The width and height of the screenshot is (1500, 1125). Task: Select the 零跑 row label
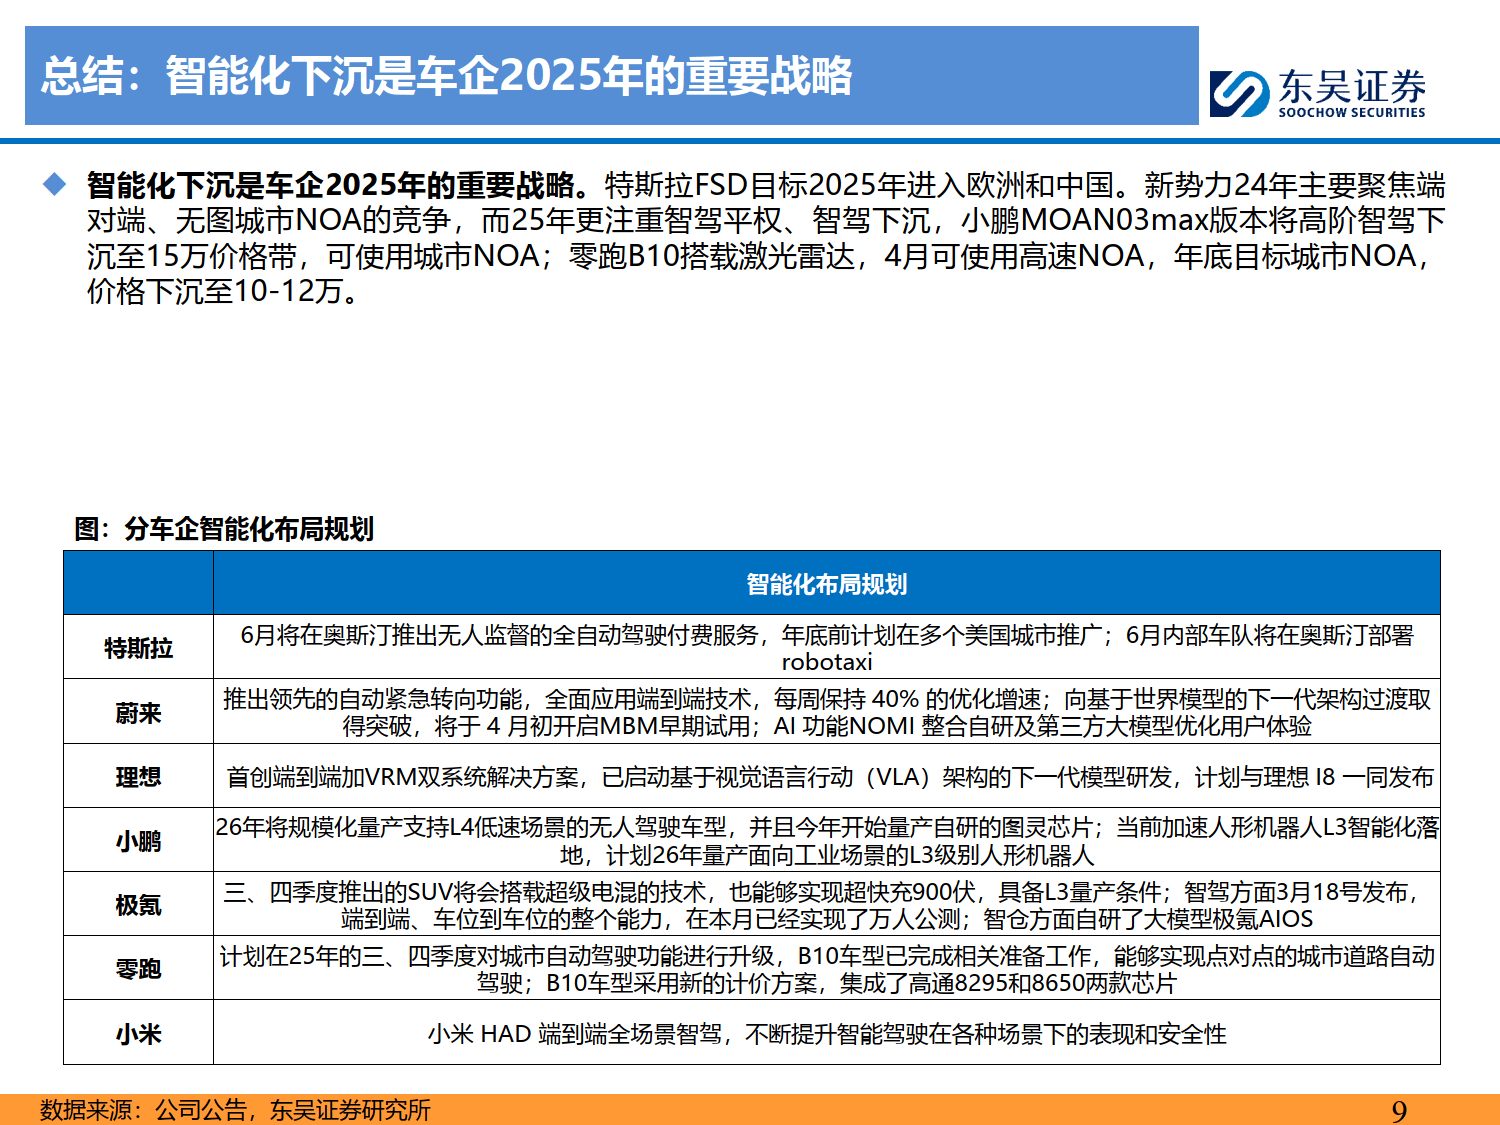point(138,969)
